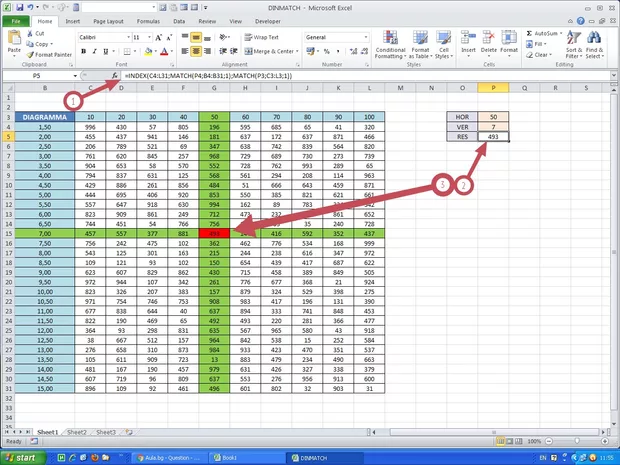Image resolution: width=620 pixels, height=465 pixels.
Task: Click the Windows Start button
Action: click(x=23, y=457)
